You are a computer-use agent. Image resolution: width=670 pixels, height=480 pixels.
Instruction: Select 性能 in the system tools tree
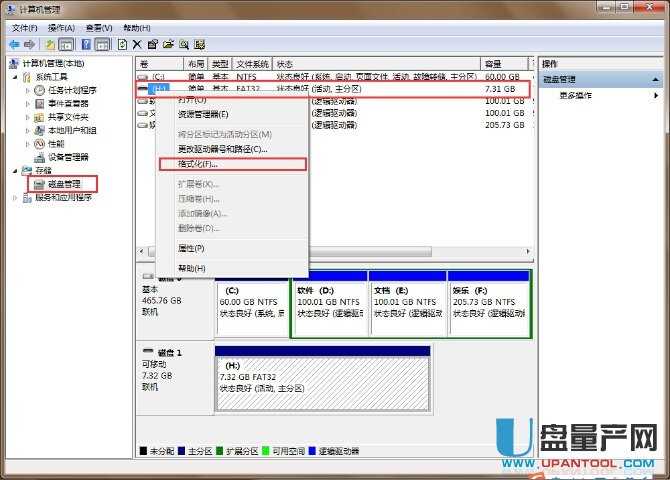[56, 143]
